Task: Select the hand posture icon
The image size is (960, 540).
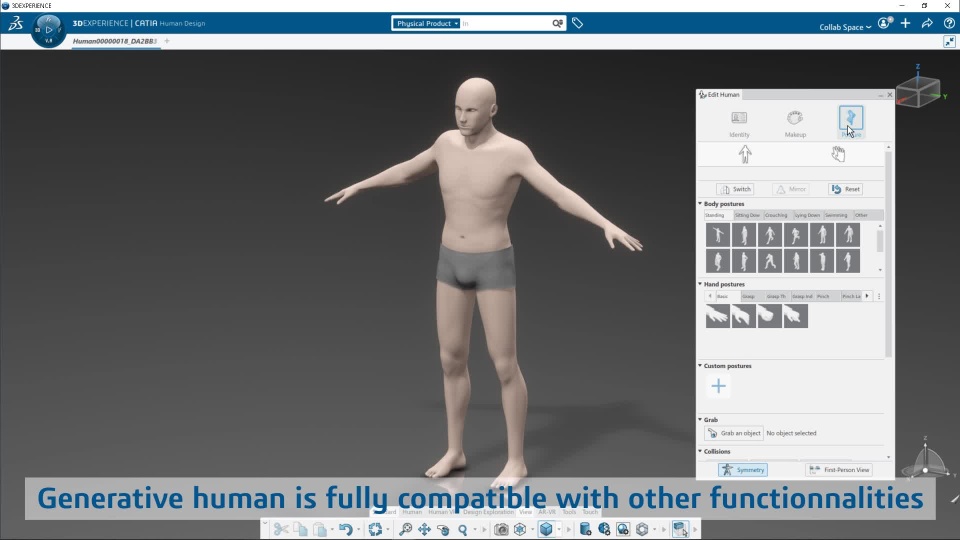Action: tap(838, 154)
